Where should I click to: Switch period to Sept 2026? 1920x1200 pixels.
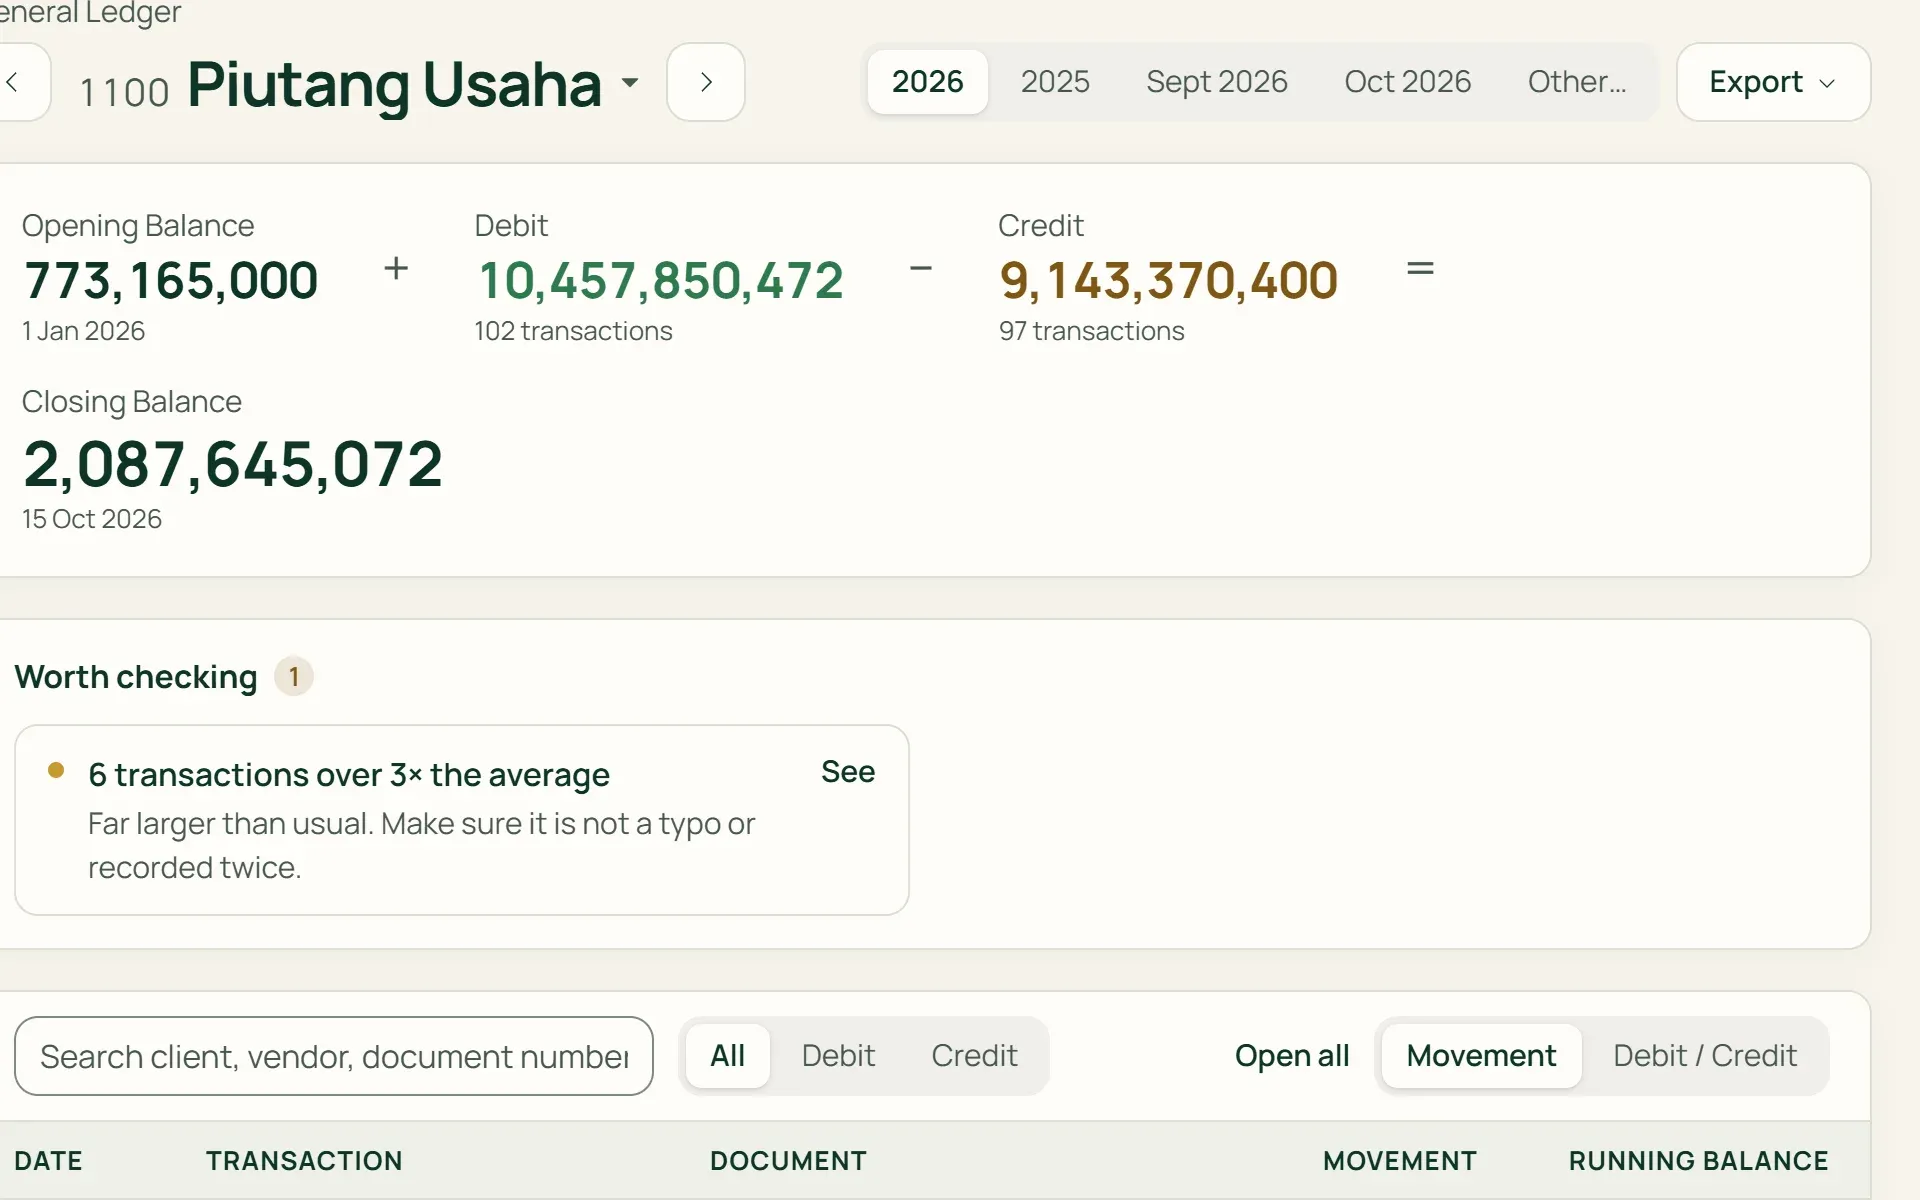[1216, 82]
